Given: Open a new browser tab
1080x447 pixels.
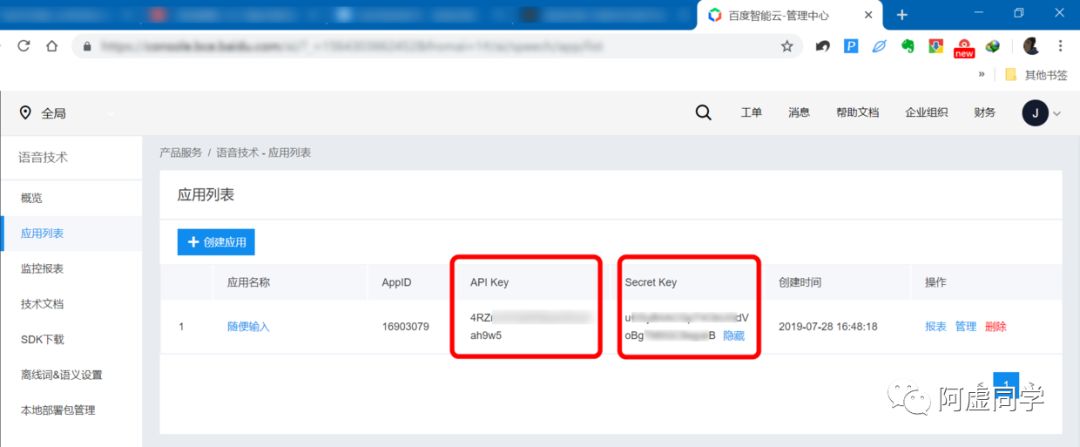Looking at the screenshot, I should tap(902, 14).
